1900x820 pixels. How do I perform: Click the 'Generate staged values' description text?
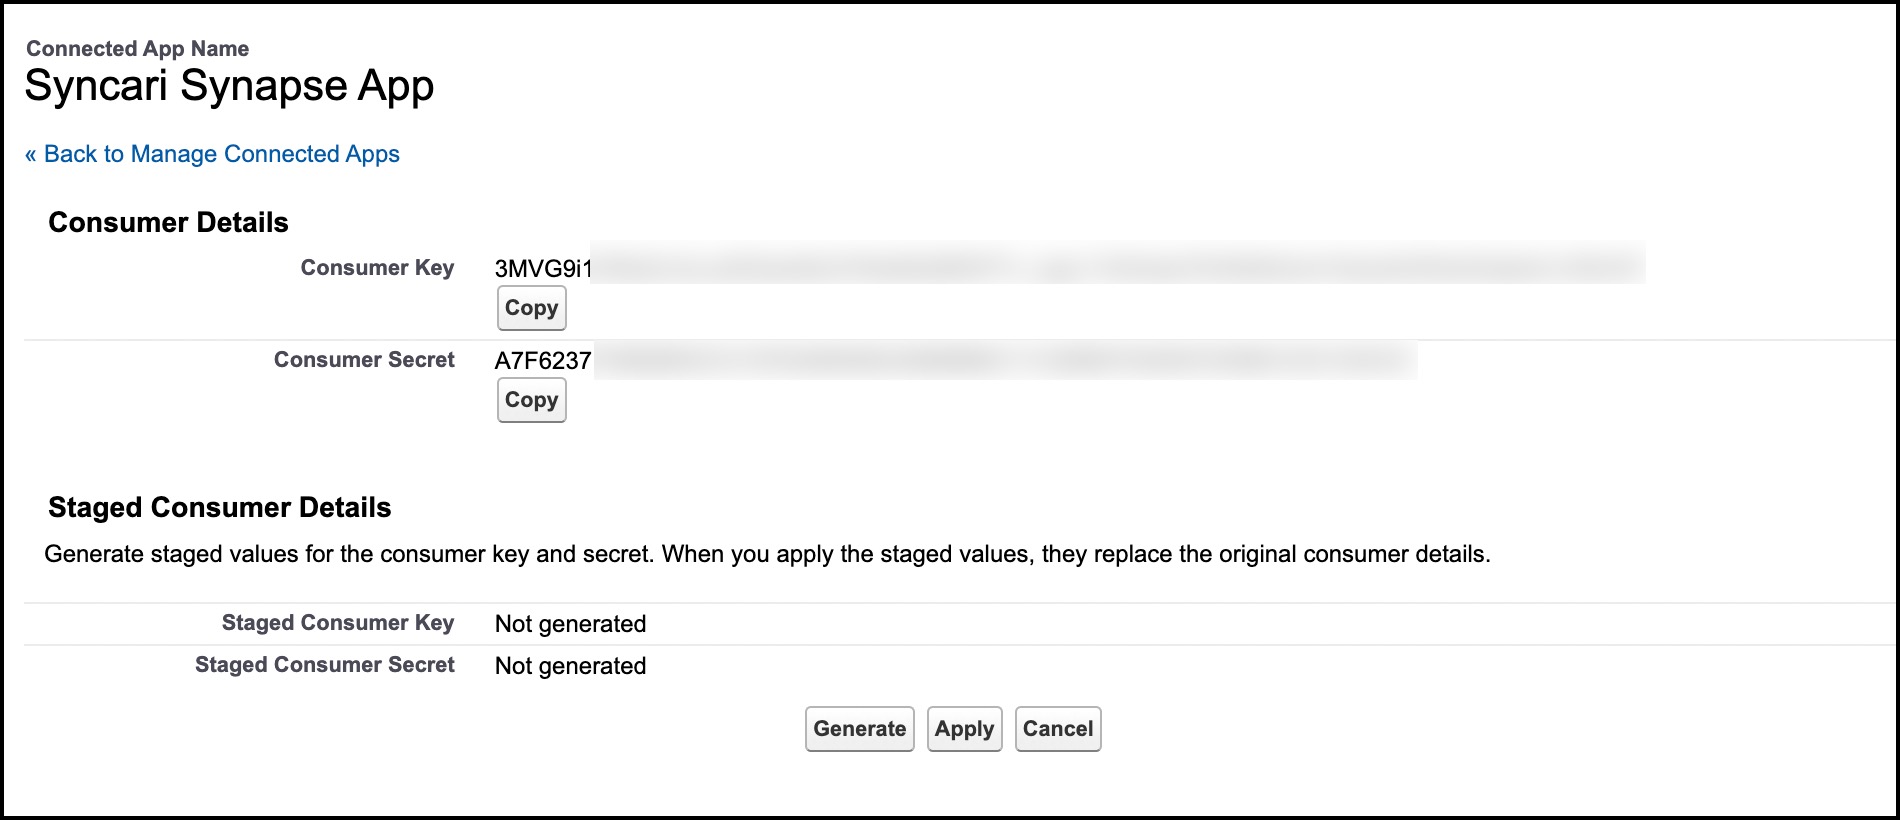(767, 554)
